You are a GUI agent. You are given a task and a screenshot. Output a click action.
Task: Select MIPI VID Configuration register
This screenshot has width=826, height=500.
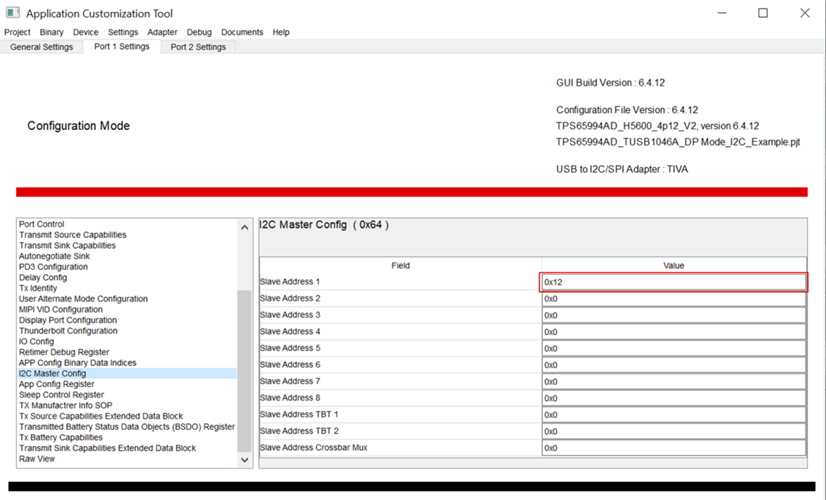[x=61, y=309]
